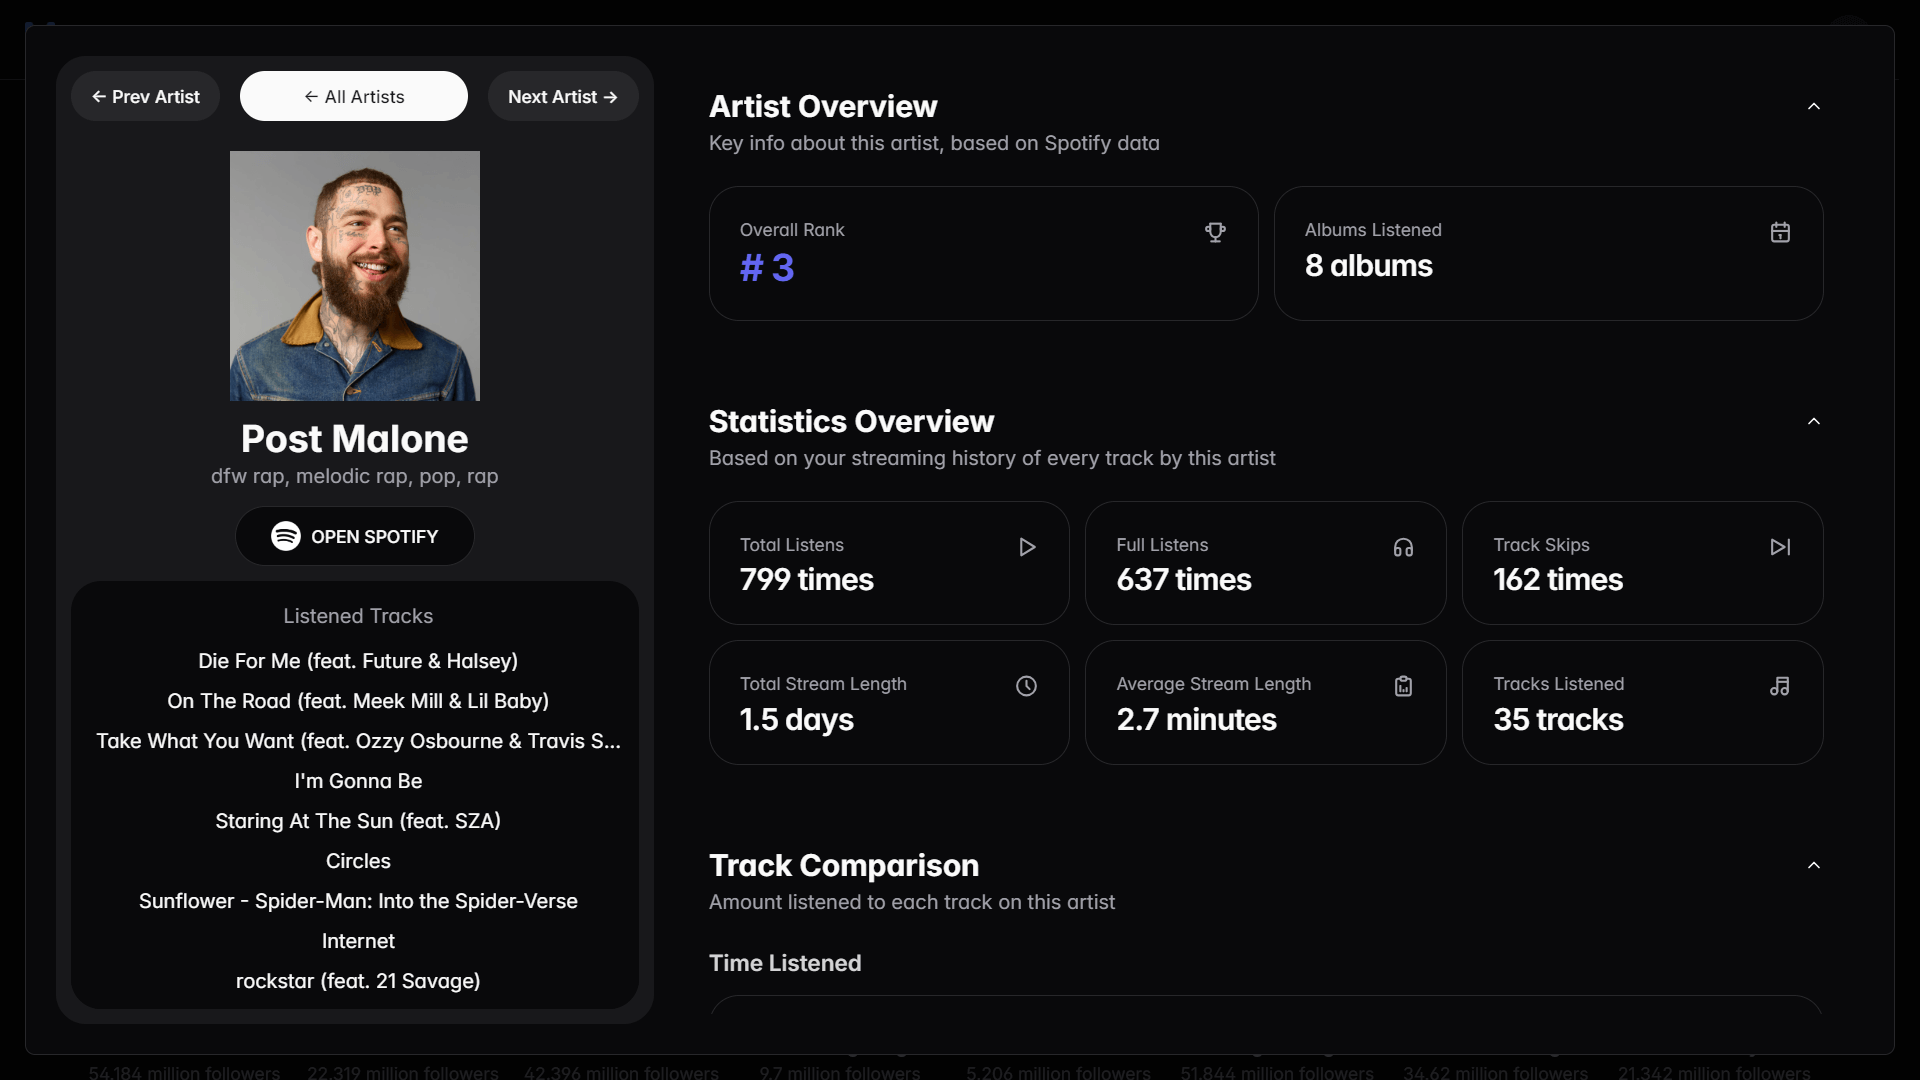
Task: Select track Staring At The Sun (feat. SZA)
Action: 358,821
